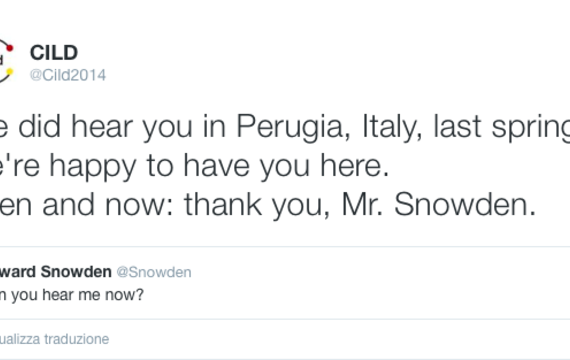Click 'did hear you' in first line
This screenshot has width=570, height=360.
pyautogui.click(x=105, y=127)
